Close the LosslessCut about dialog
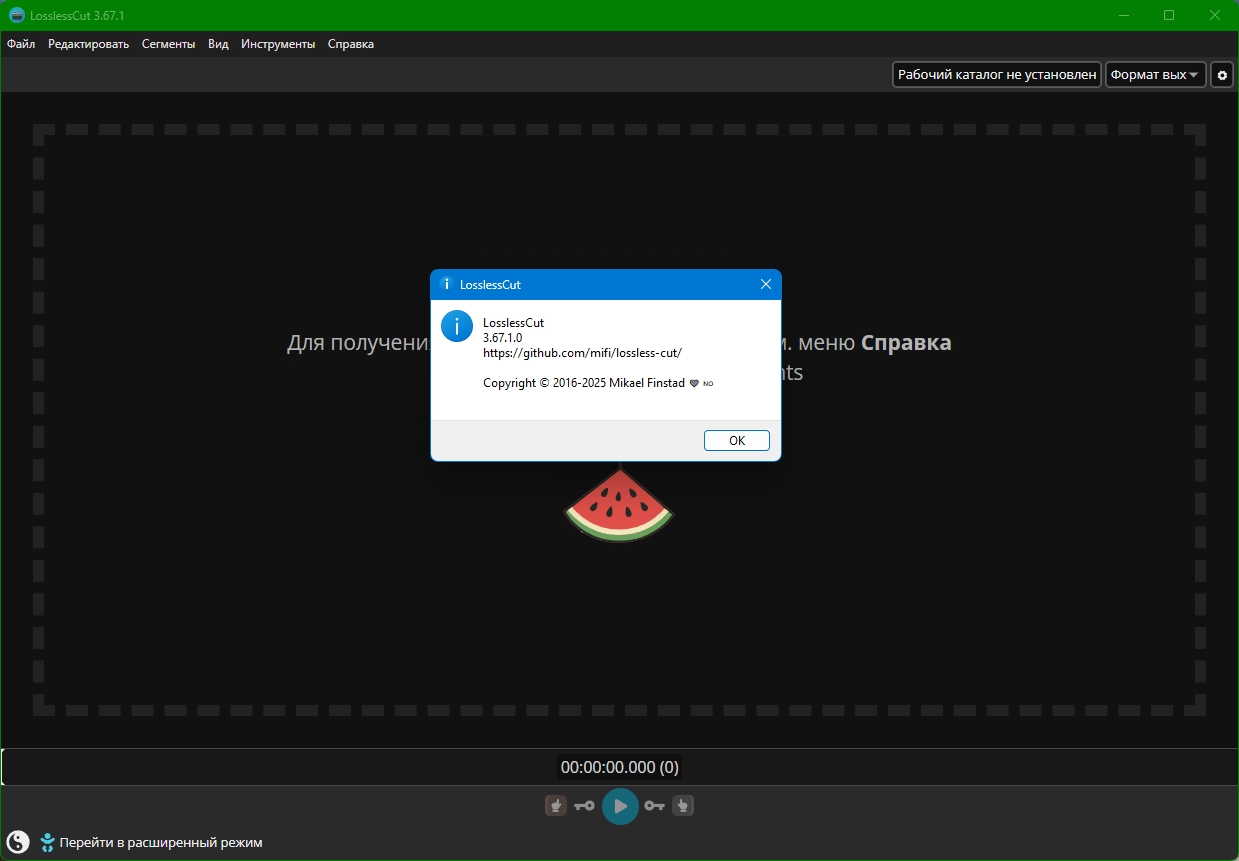1239x861 pixels. pyautogui.click(x=766, y=284)
